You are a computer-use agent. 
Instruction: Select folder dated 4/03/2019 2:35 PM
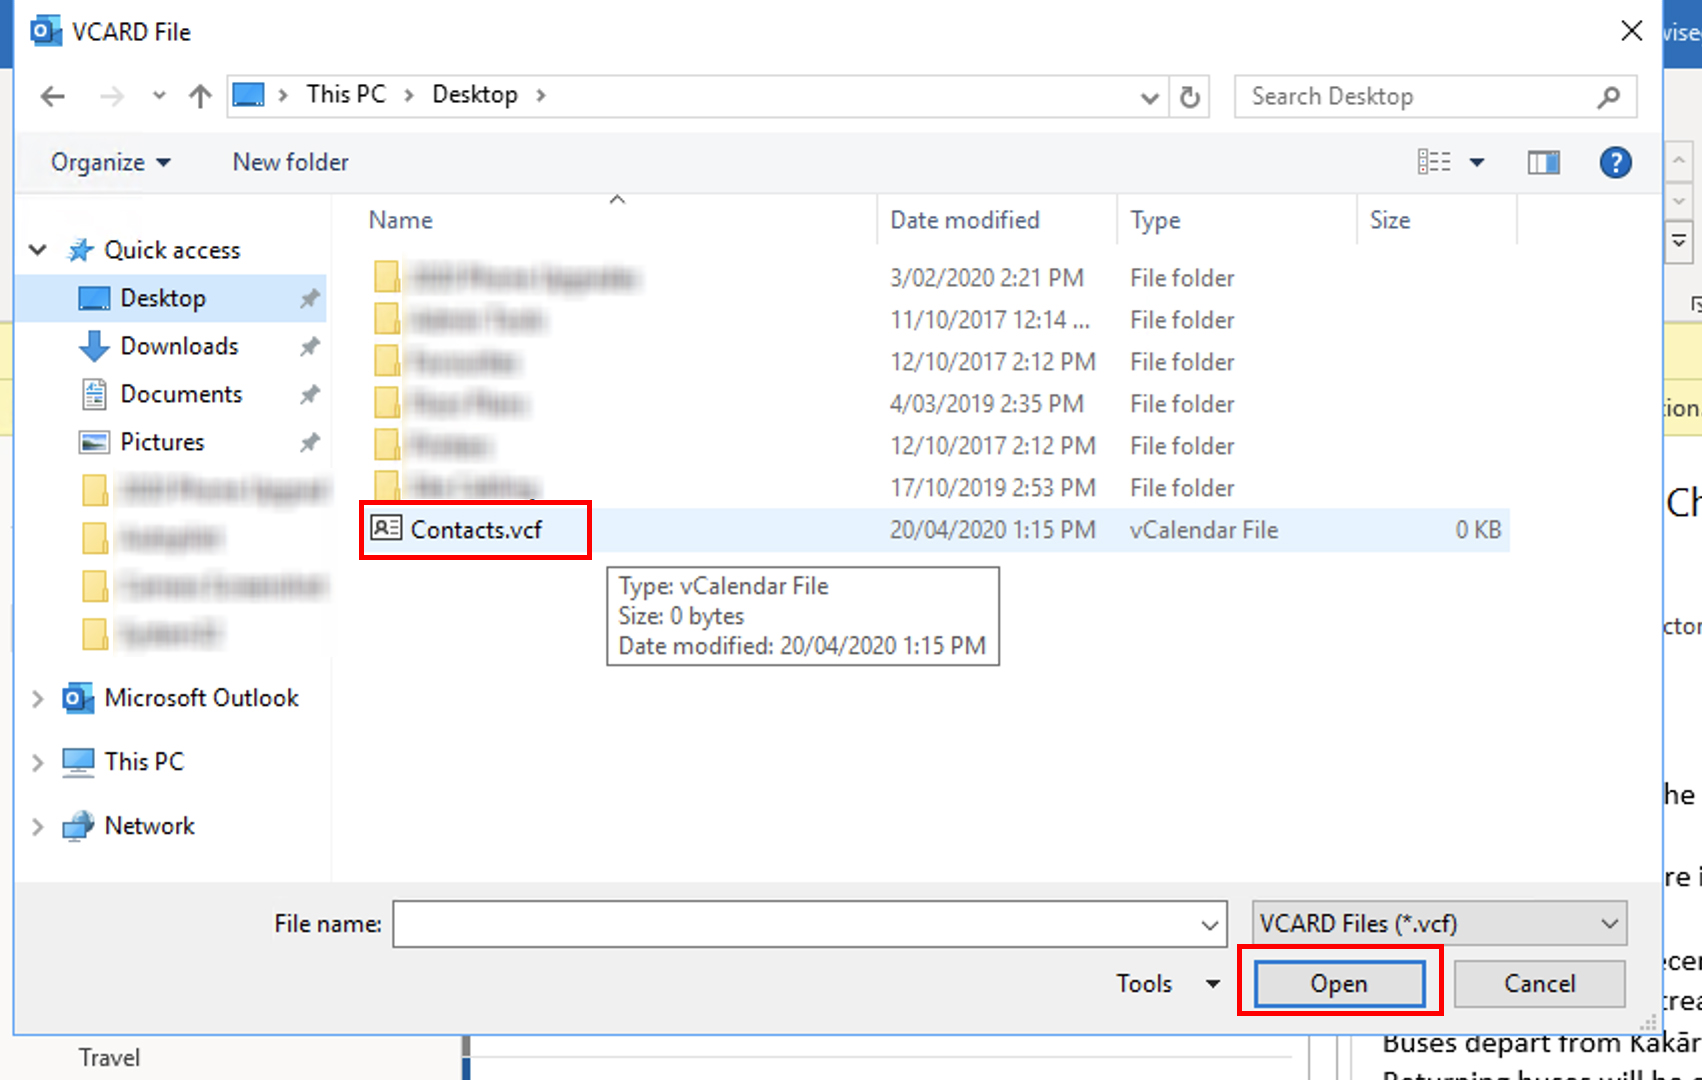click(x=936, y=404)
